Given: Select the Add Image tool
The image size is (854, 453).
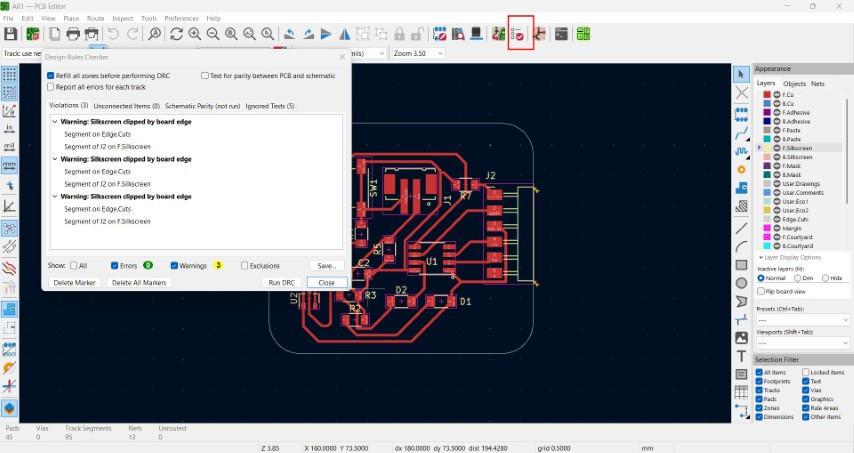Looking at the screenshot, I should click(x=741, y=338).
